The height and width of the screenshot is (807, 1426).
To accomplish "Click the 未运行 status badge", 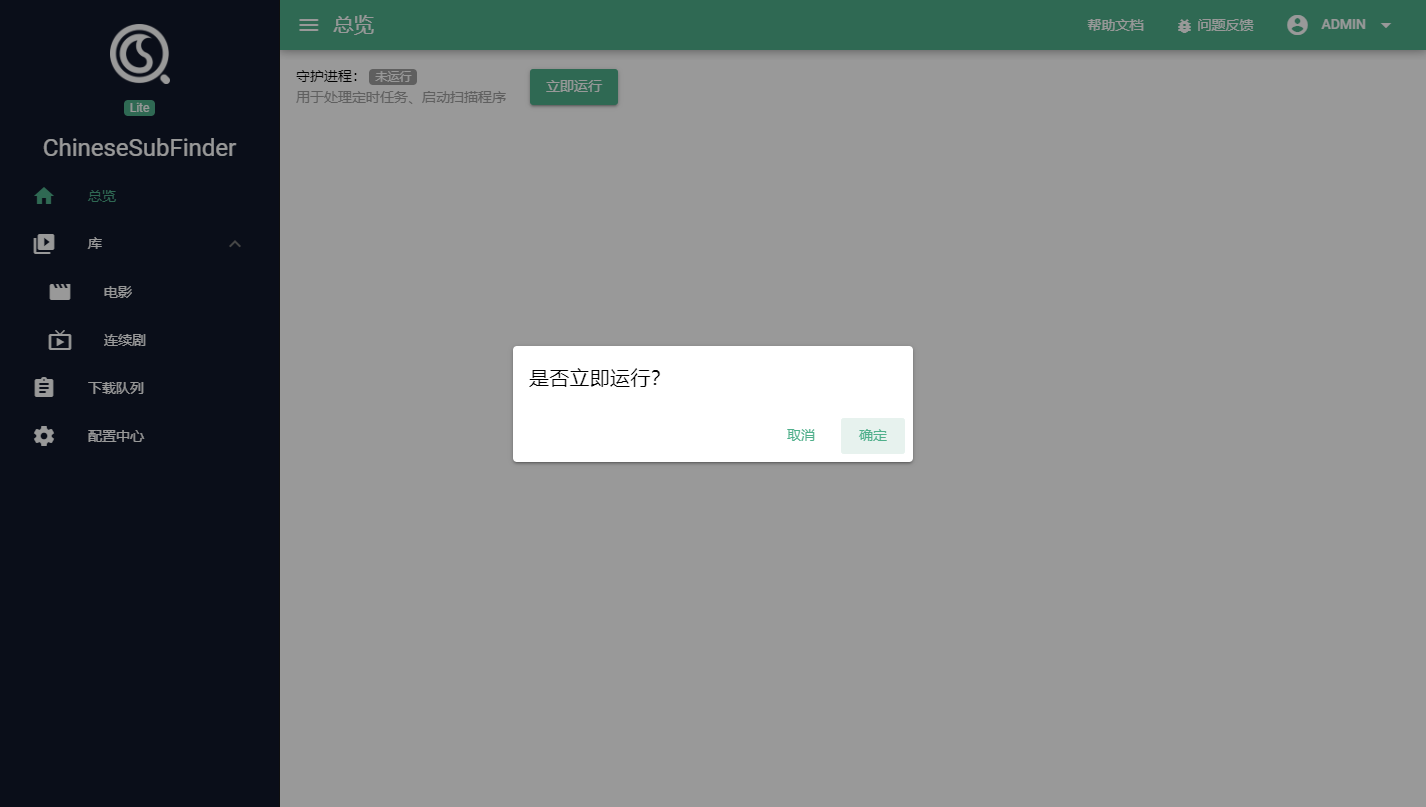I will click(x=393, y=77).
